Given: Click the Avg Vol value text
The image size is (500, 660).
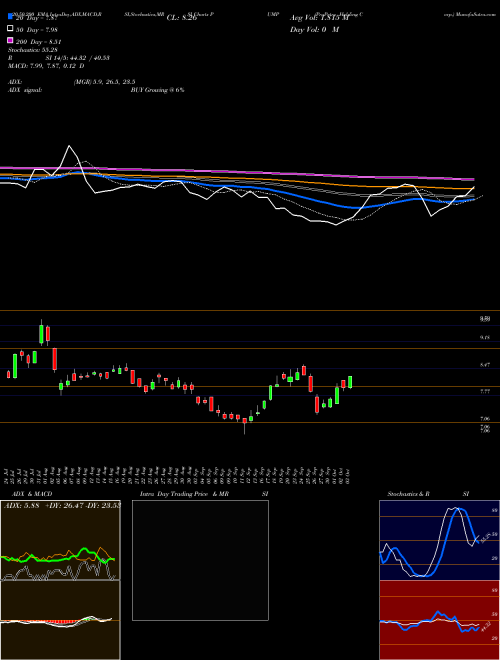Looking at the screenshot, I should tap(319, 18).
